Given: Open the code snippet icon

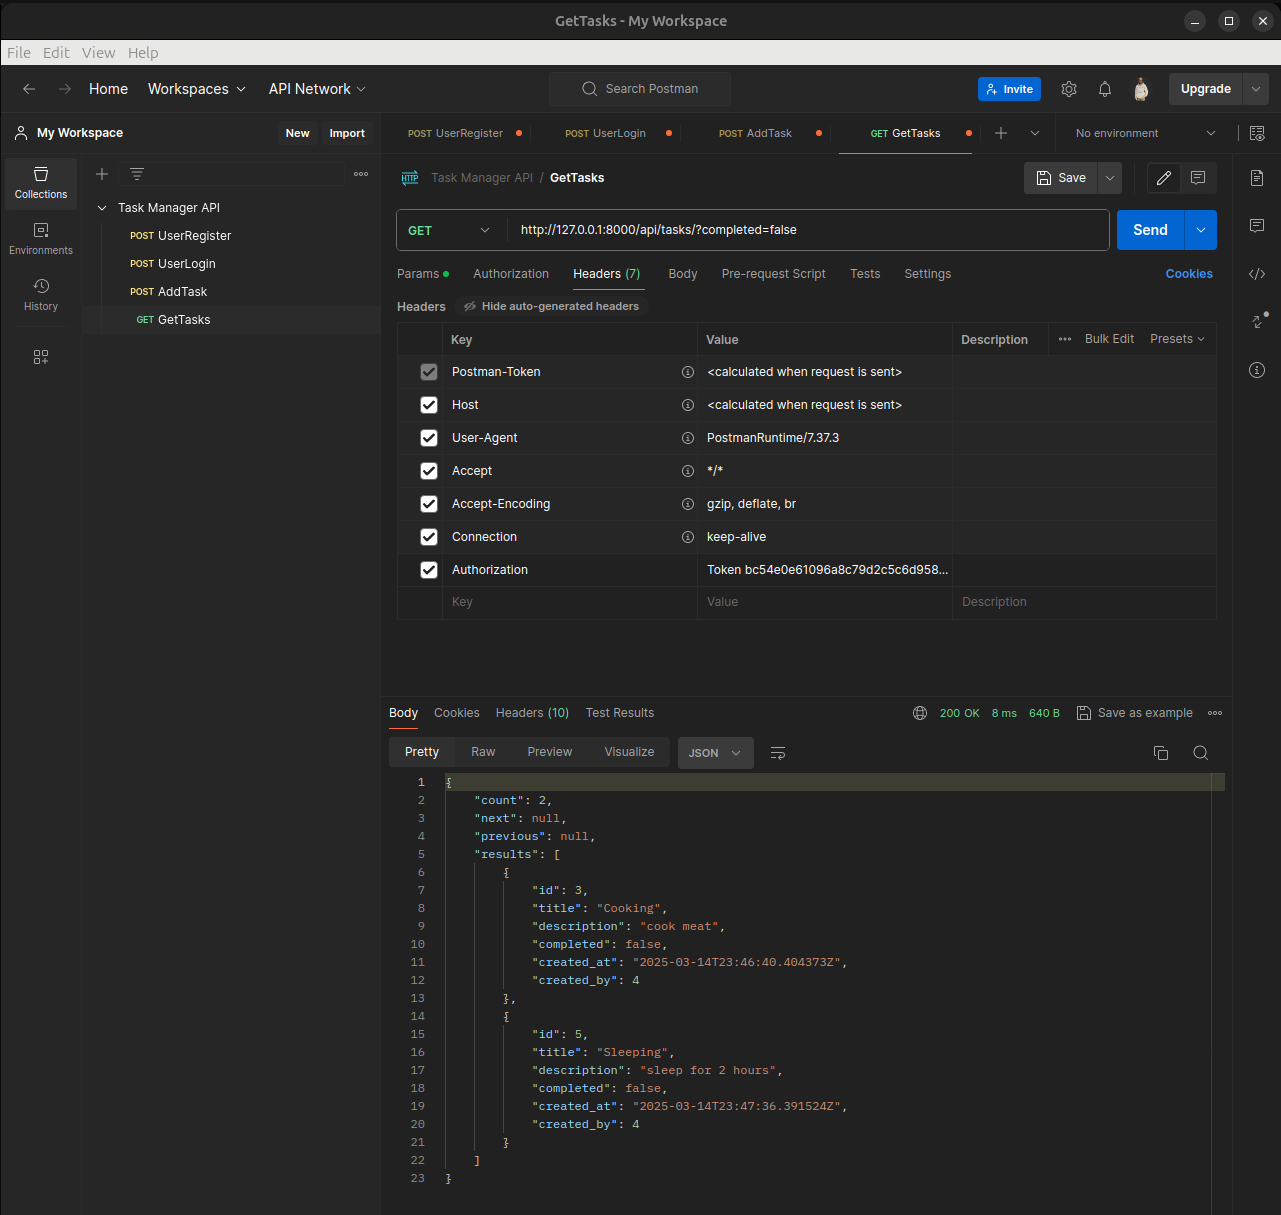Looking at the screenshot, I should coord(1257,274).
